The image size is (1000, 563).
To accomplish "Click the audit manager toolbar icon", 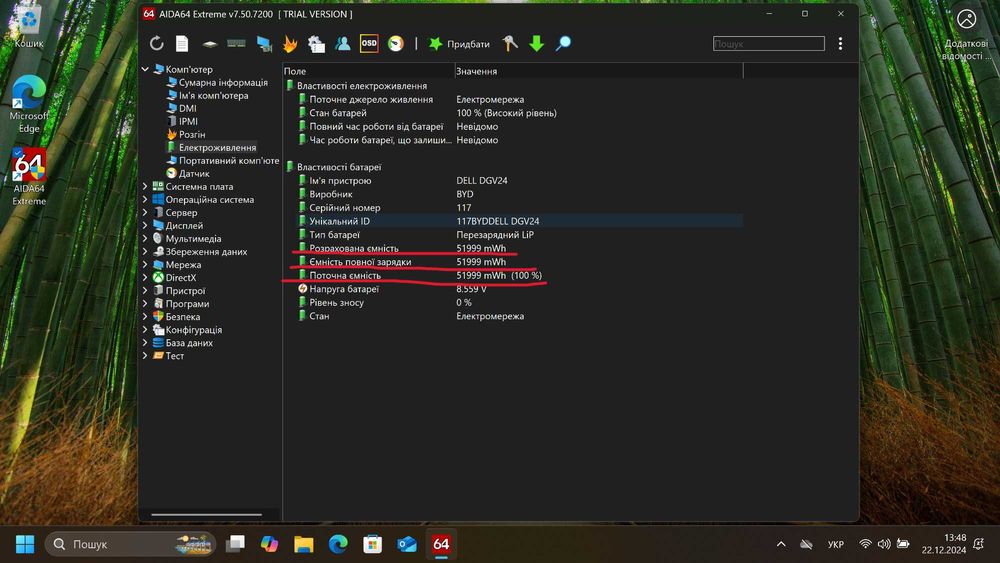I will coord(316,43).
